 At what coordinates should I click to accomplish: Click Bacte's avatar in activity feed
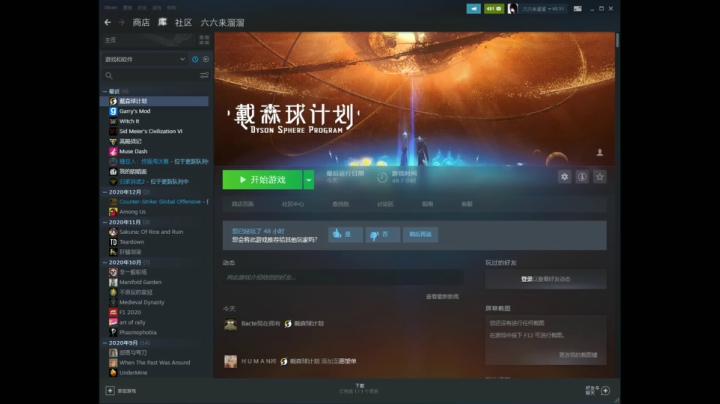[231, 324]
